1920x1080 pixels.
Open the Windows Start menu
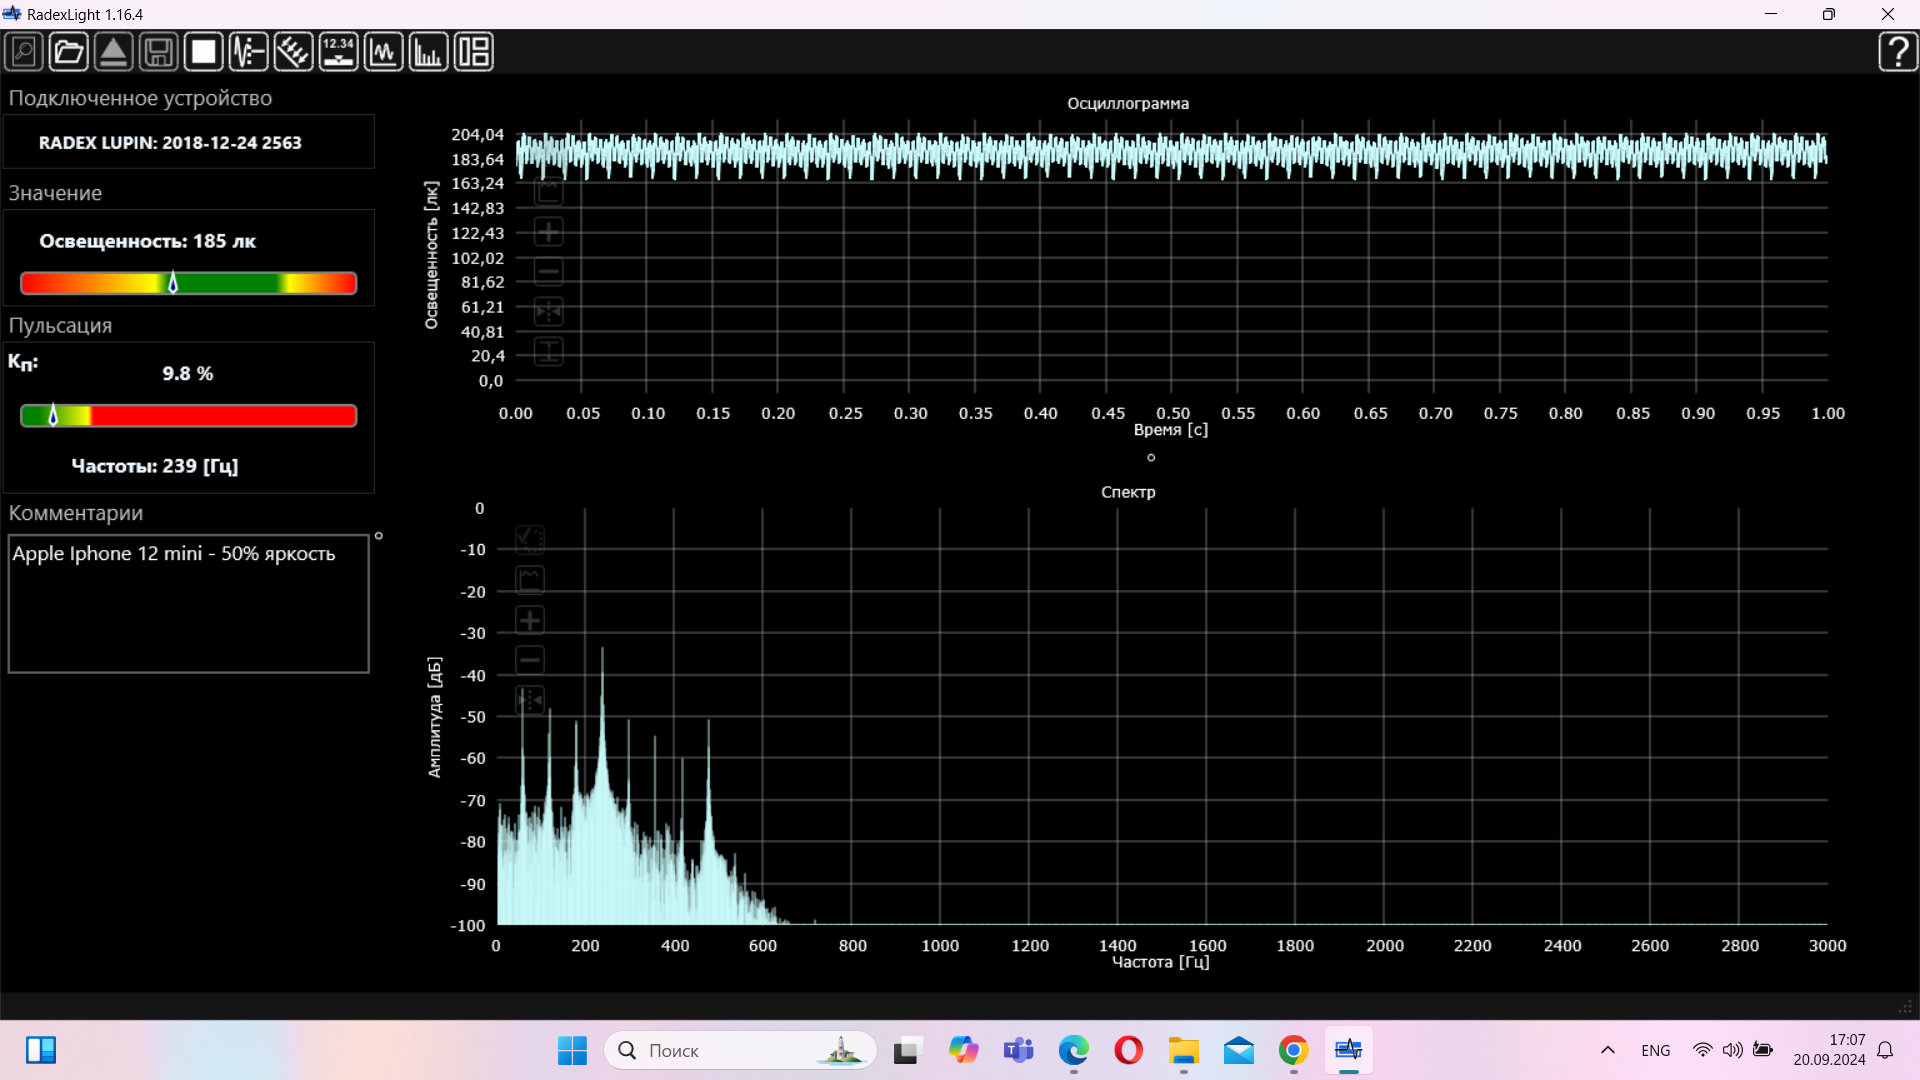tap(572, 1050)
